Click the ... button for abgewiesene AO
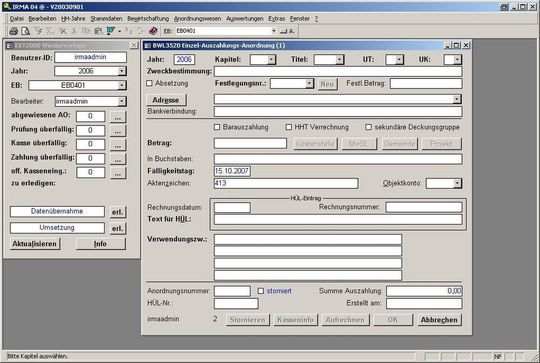This screenshot has width=540, height=363. click(x=118, y=117)
